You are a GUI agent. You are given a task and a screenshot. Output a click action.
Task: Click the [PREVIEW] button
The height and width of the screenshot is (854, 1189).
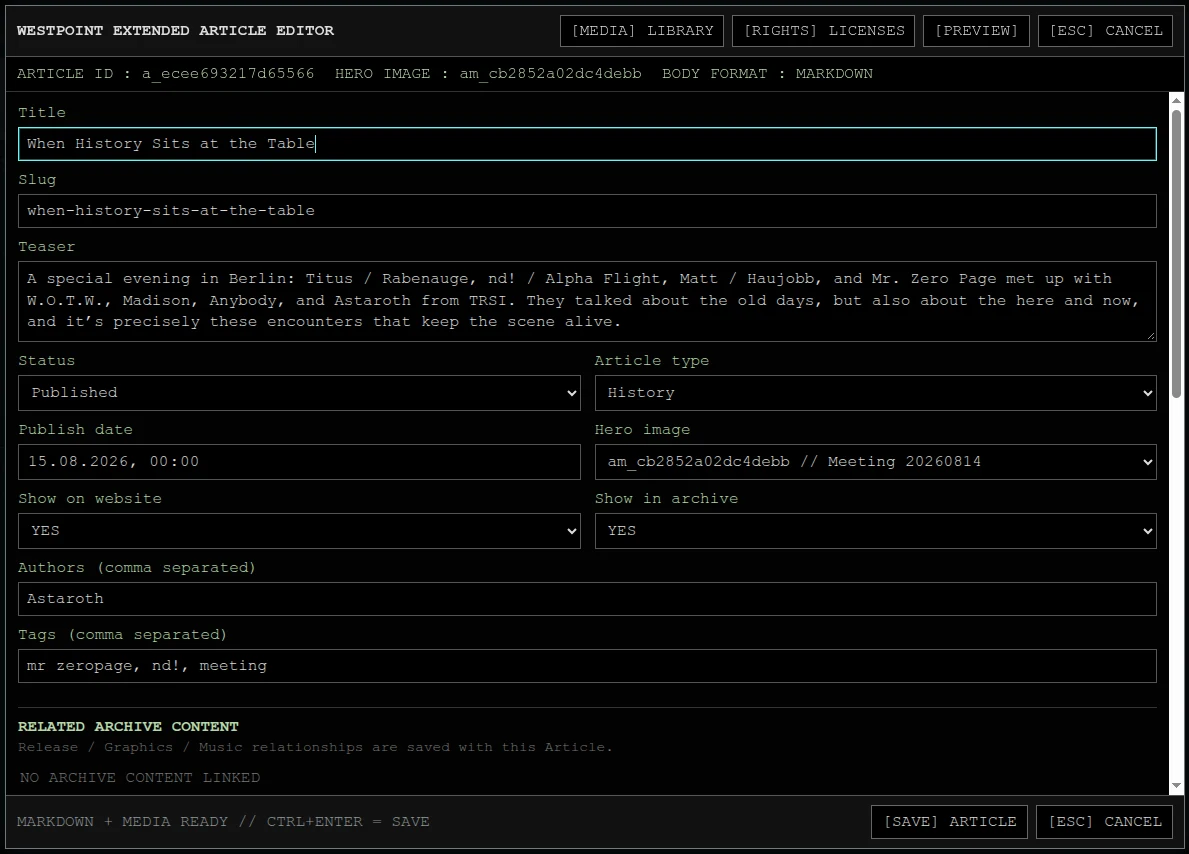[x=976, y=31]
